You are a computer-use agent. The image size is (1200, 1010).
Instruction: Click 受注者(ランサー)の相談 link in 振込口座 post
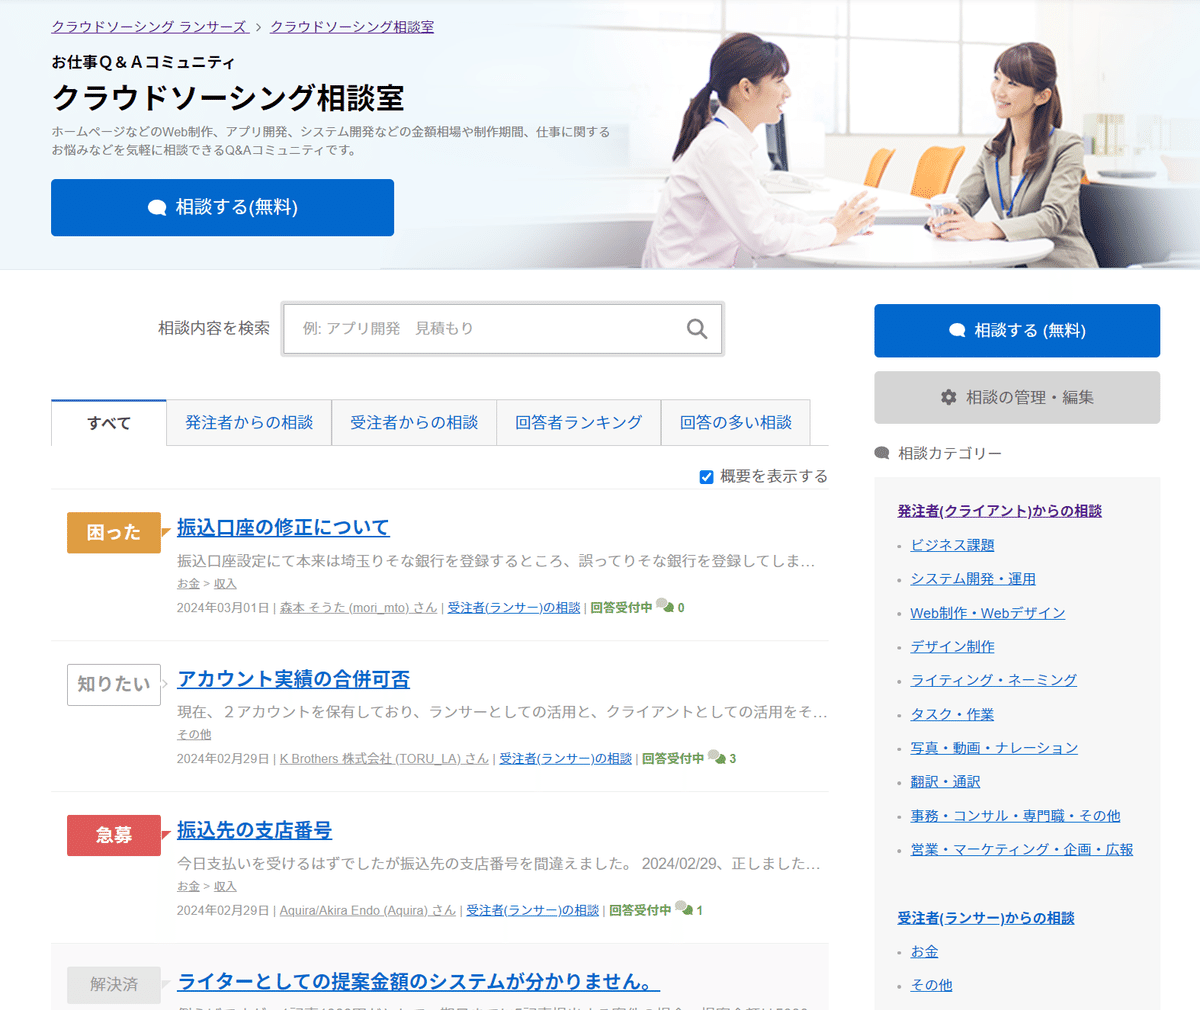point(514,607)
